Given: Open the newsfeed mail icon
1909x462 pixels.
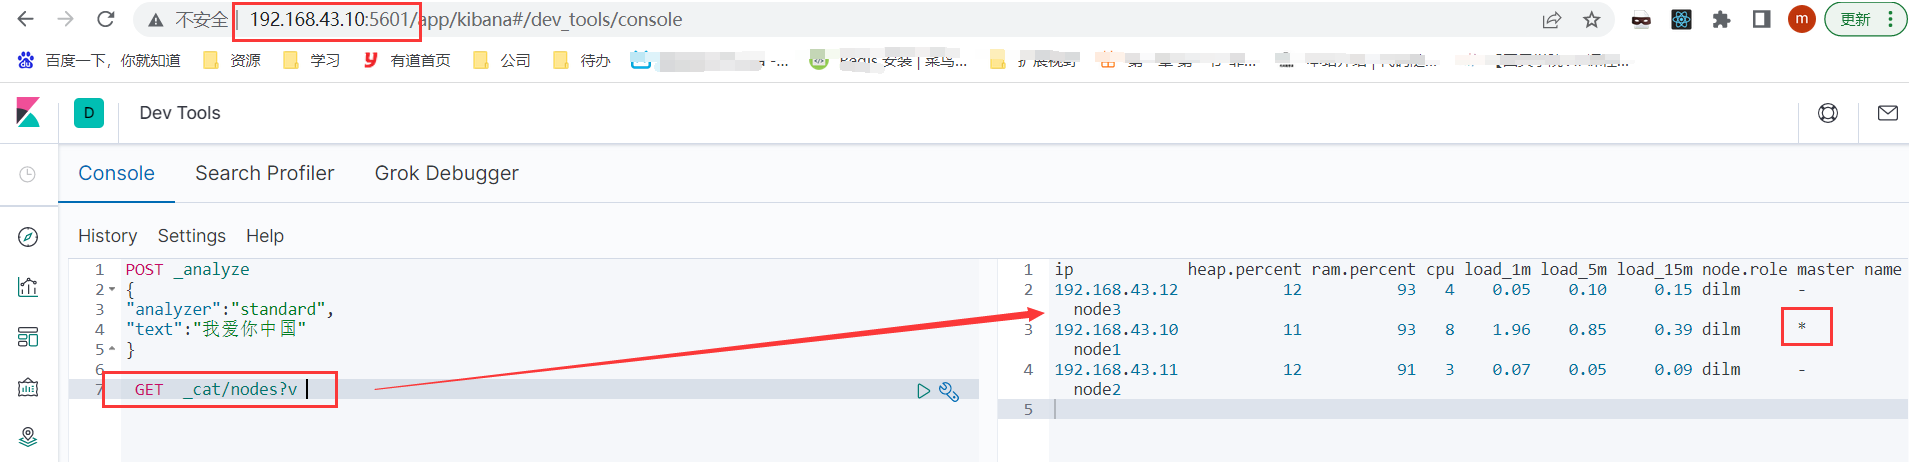Looking at the screenshot, I should pos(1888,113).
